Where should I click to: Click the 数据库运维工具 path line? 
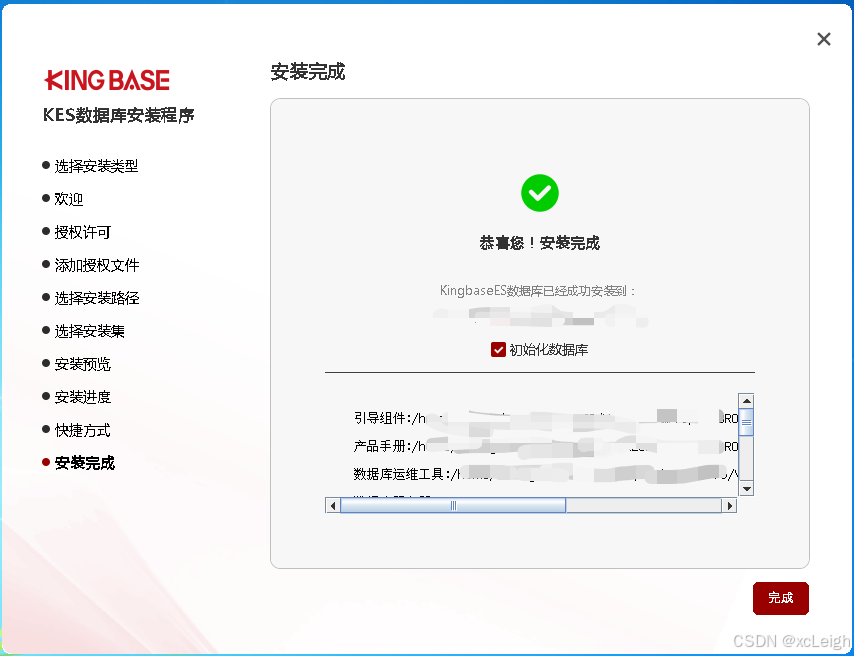pyautogui.click(x=546, y=474)
